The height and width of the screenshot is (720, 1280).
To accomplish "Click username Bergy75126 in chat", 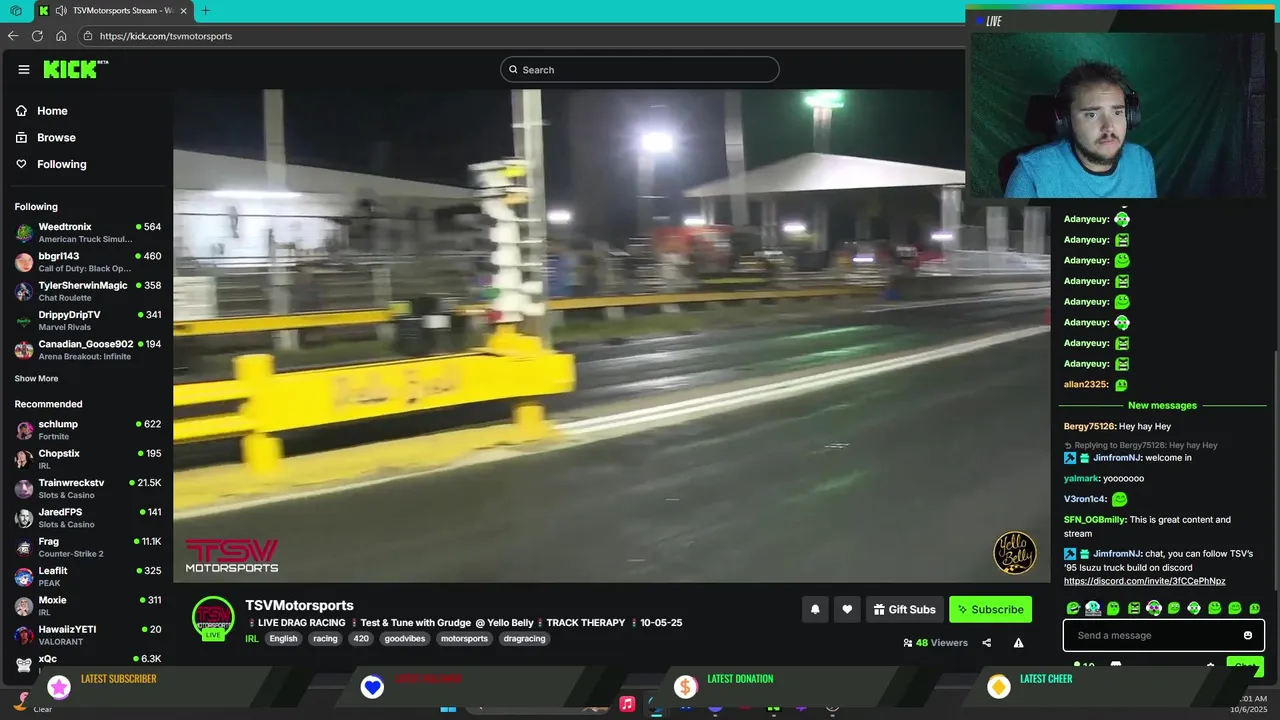I will coord(1090,427).
